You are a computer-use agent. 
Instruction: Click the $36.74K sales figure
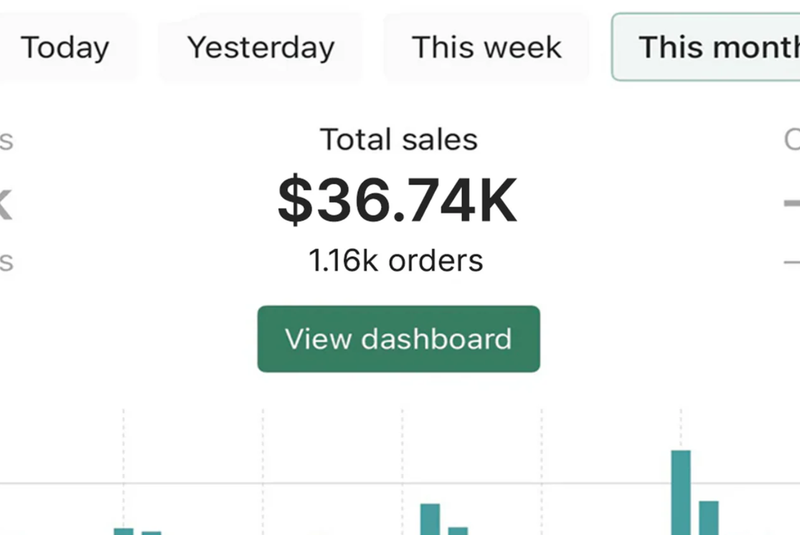398,200
